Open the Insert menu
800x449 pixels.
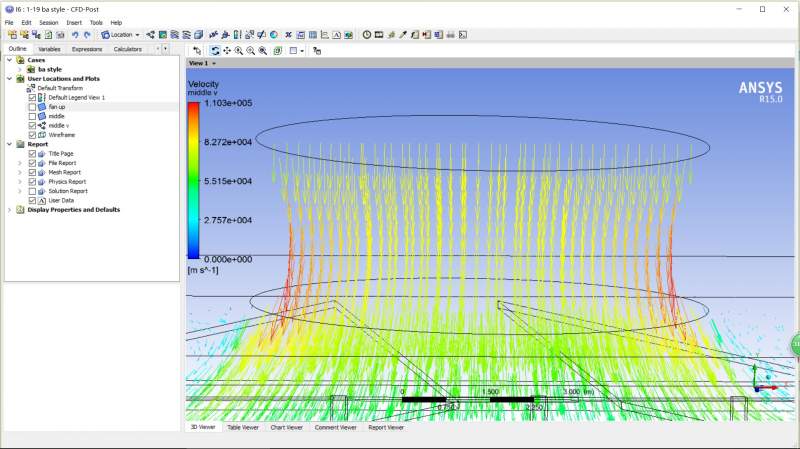(74, 22)
